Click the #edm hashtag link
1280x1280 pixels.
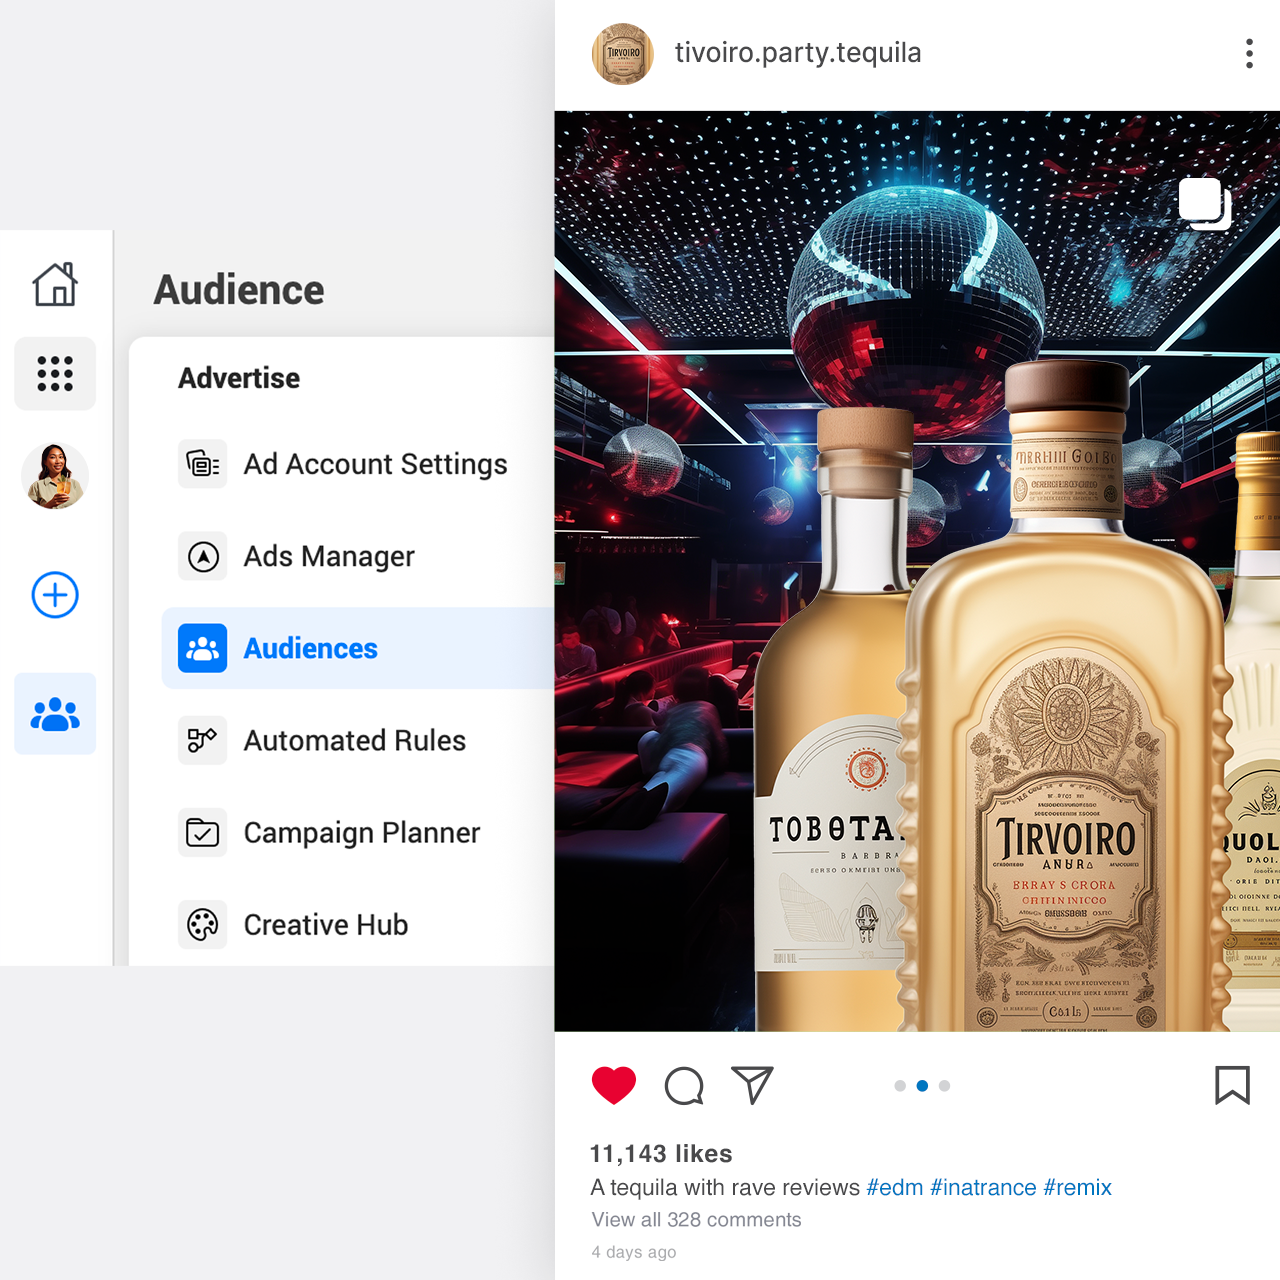click(894, 1187)
